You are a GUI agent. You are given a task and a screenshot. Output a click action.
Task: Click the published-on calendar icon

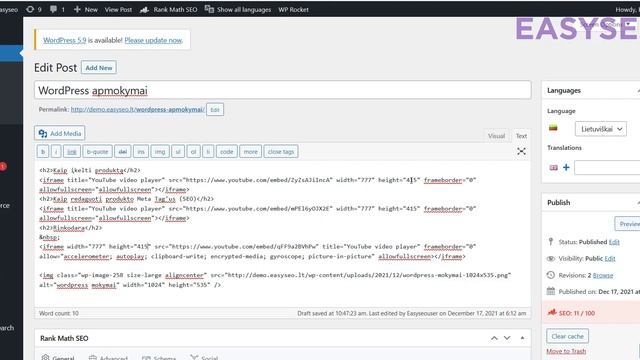[551, 291]
